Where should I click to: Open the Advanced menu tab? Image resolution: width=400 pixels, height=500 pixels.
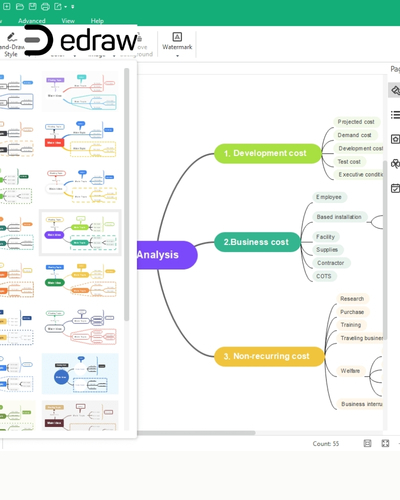click(x=32, y=21)
